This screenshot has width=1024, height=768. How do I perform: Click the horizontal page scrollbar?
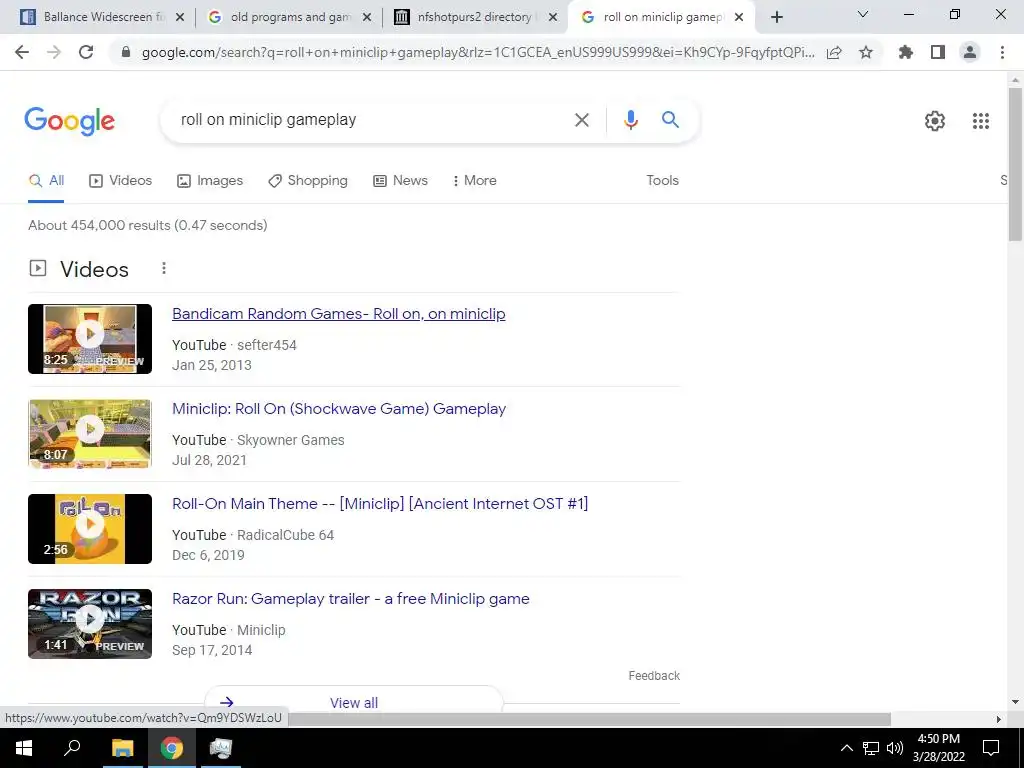click(x=590, y=719)
